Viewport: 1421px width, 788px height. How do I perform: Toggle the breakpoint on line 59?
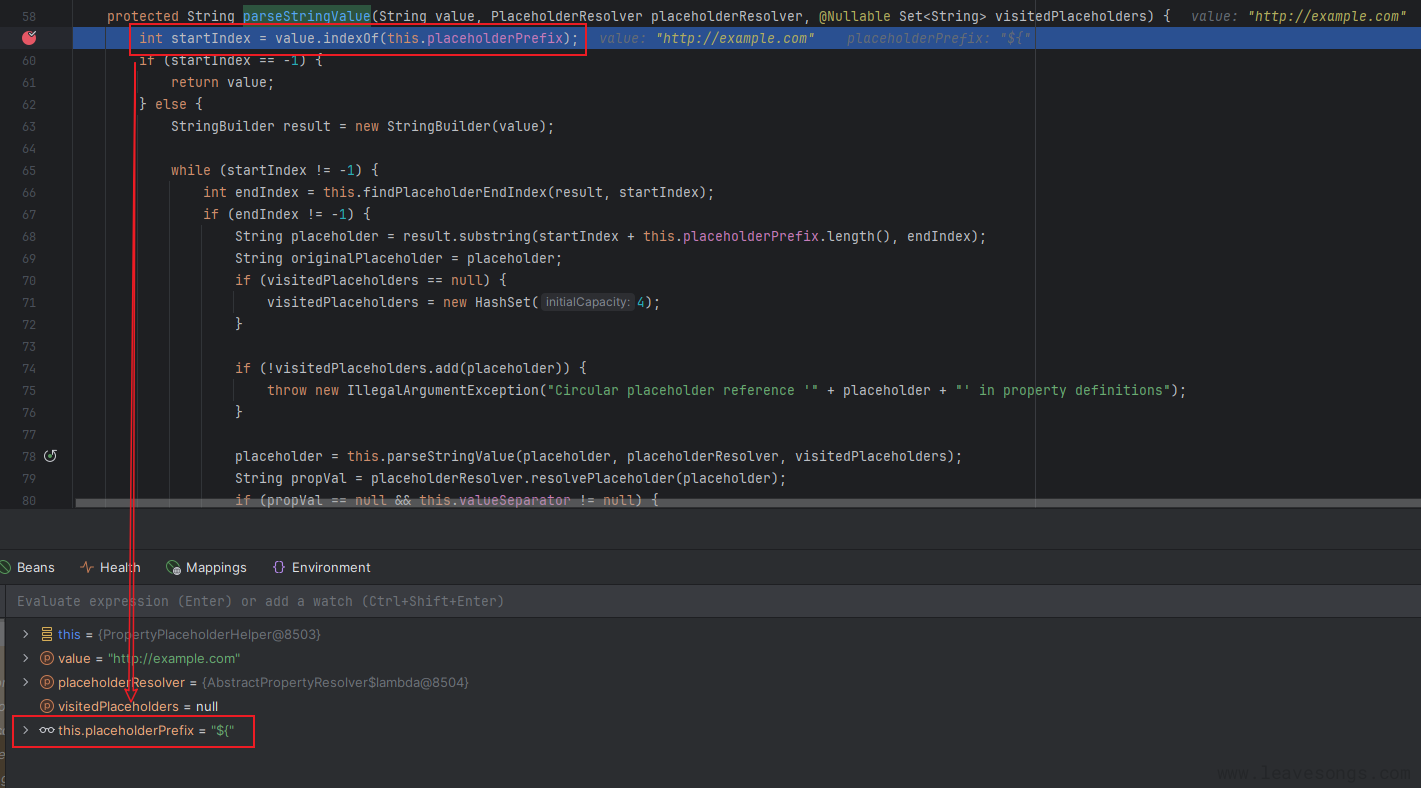(x=30, y=38)
